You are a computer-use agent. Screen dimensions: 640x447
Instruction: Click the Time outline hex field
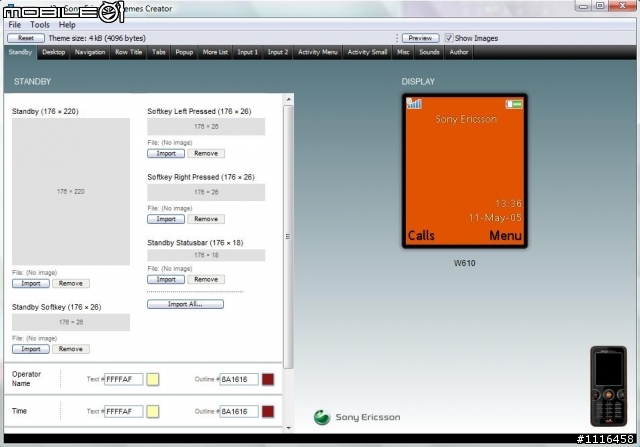pos(239,411)
